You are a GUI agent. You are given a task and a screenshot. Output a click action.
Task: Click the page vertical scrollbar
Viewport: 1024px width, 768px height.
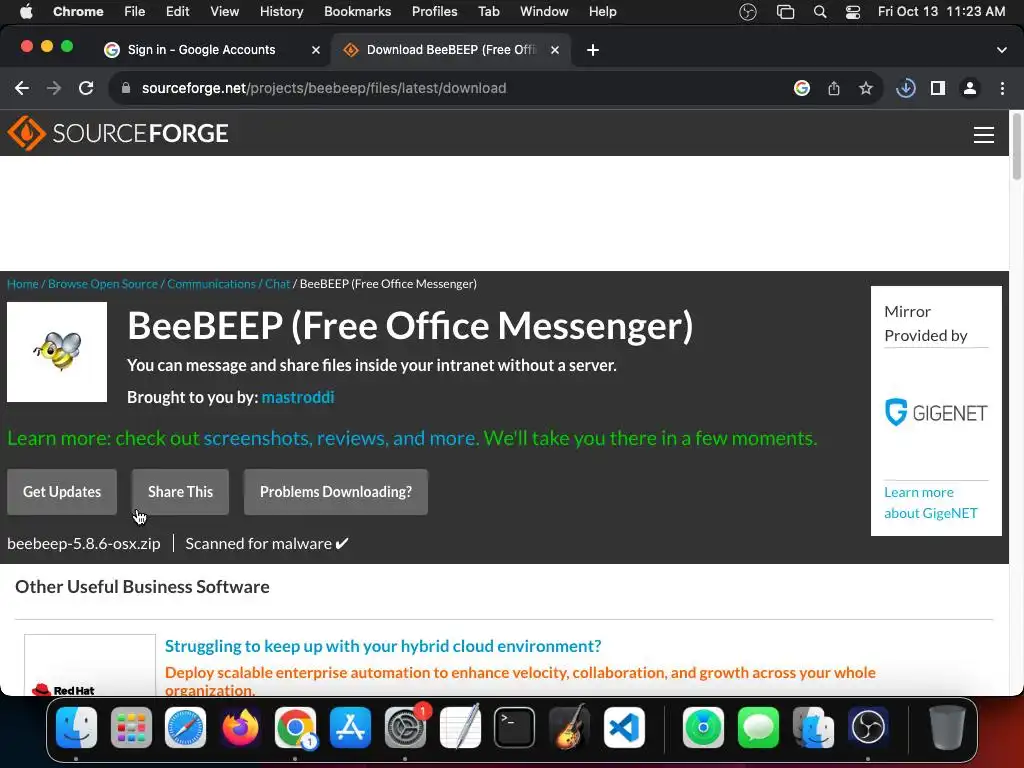[x=1016, y=145]
